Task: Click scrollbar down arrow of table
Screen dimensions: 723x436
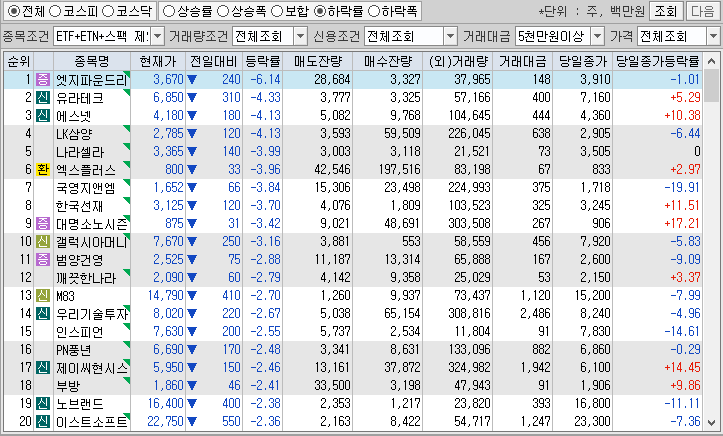Action: coord(712,422)
